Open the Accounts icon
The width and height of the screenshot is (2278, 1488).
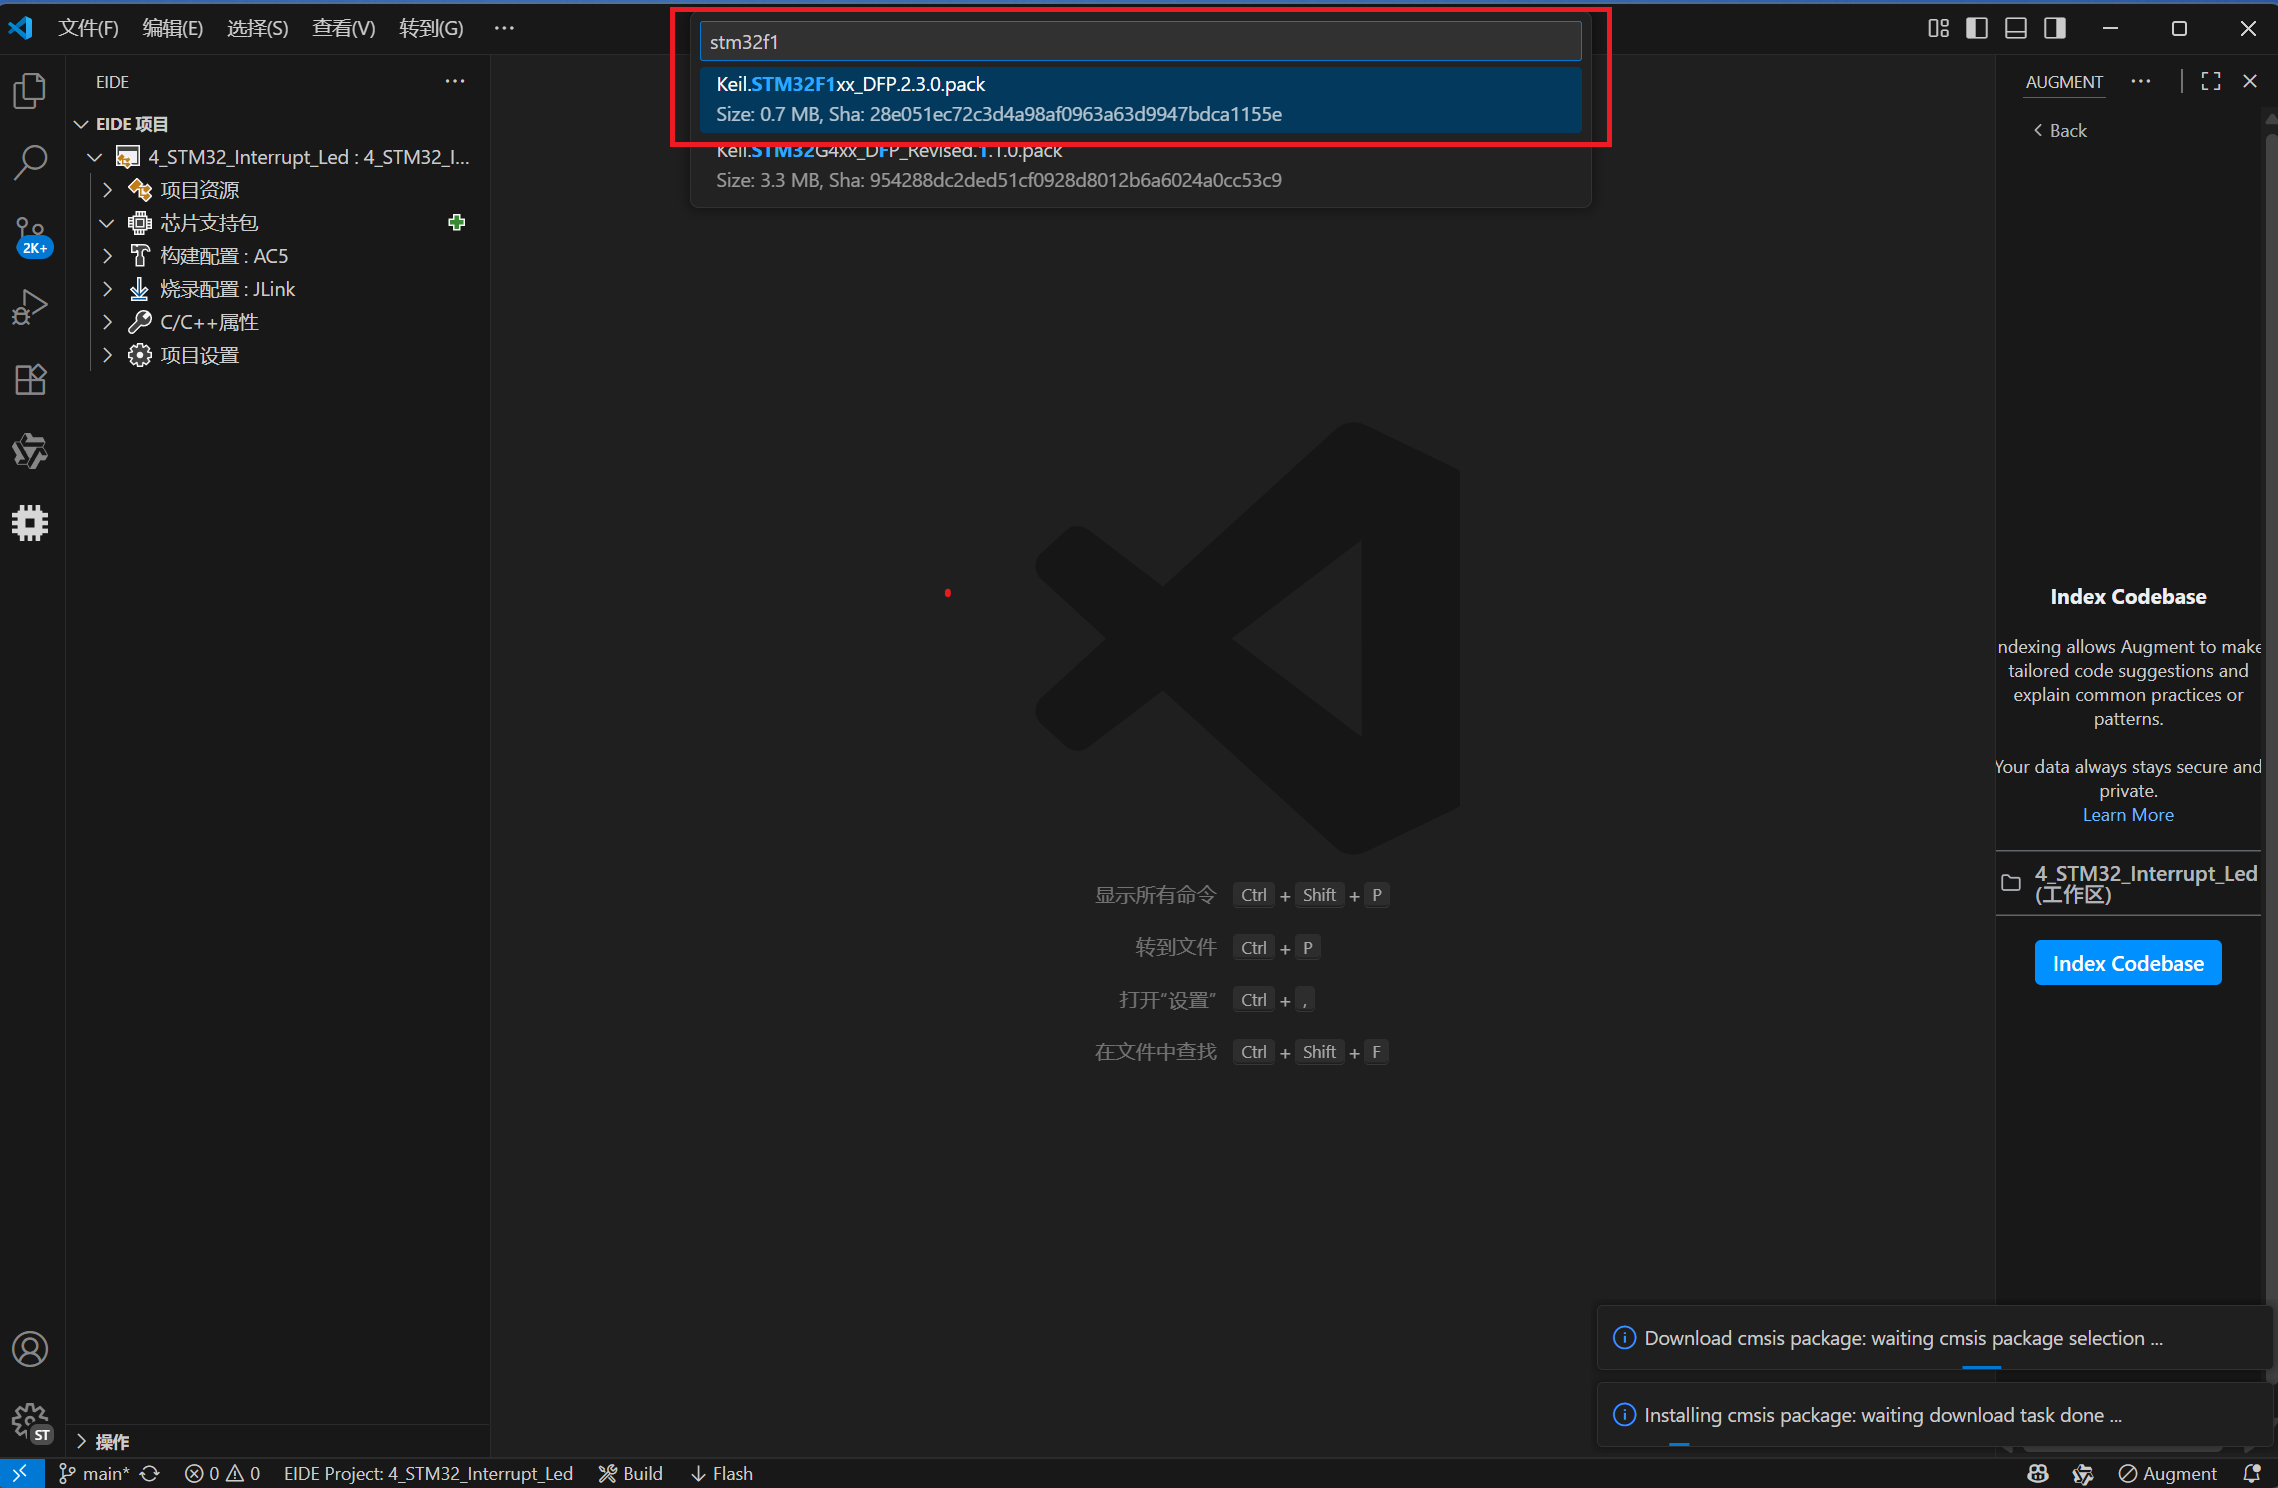pos(30,1349)
